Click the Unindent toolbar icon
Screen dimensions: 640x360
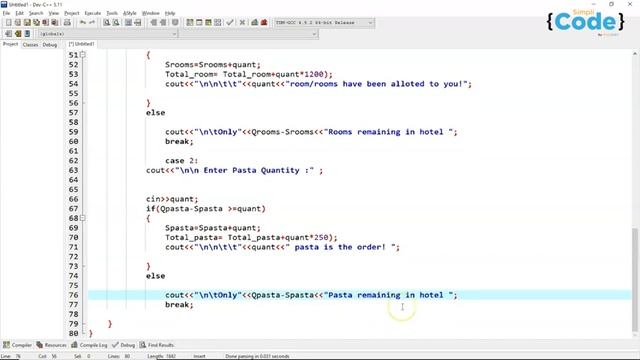pyautogui.click(x=153, y=22)
